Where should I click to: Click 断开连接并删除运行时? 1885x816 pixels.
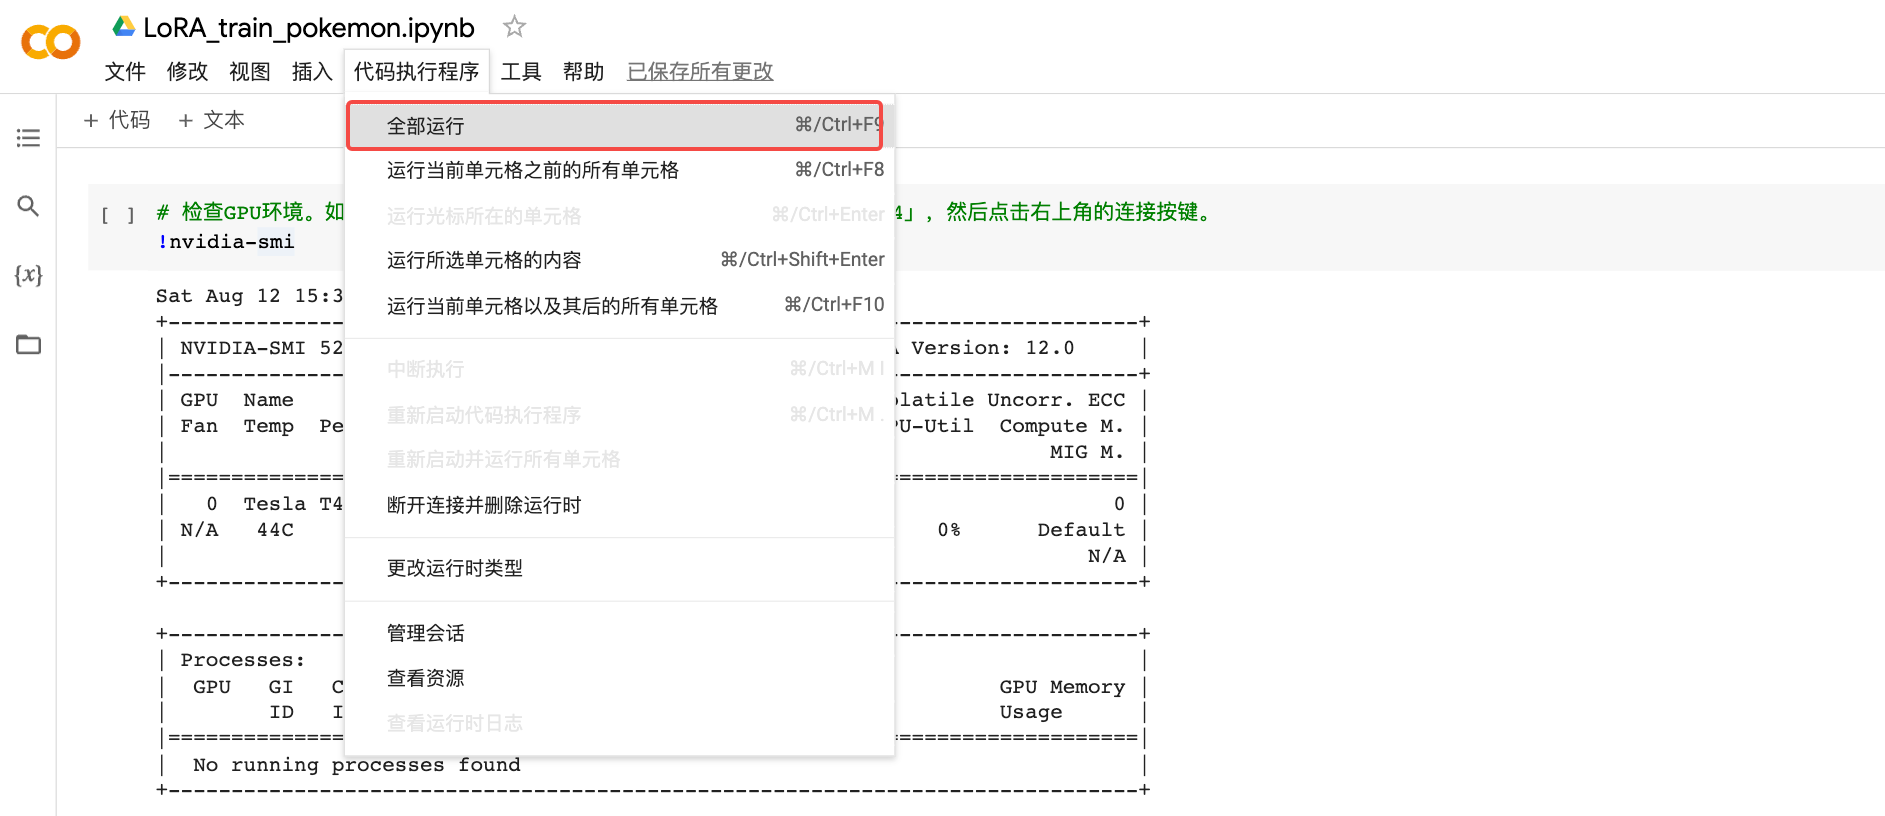pos(484,506)
